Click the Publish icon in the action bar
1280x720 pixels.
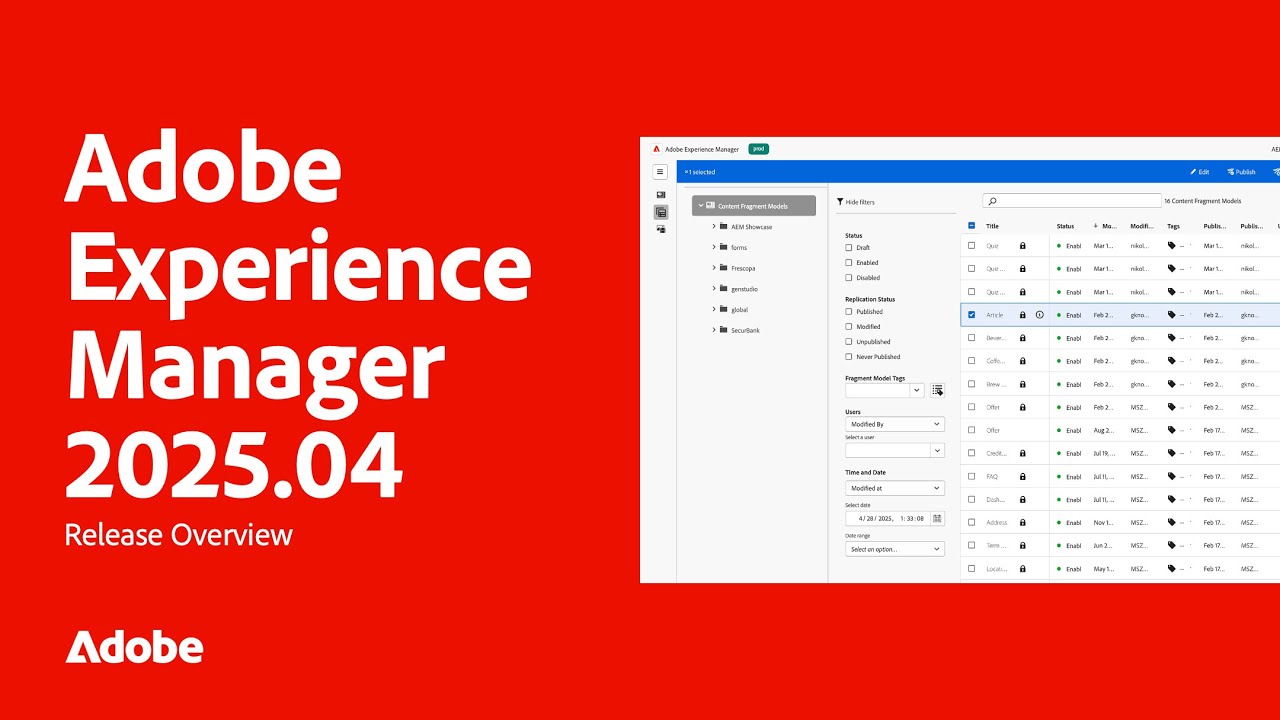(x=1229, y=172)
